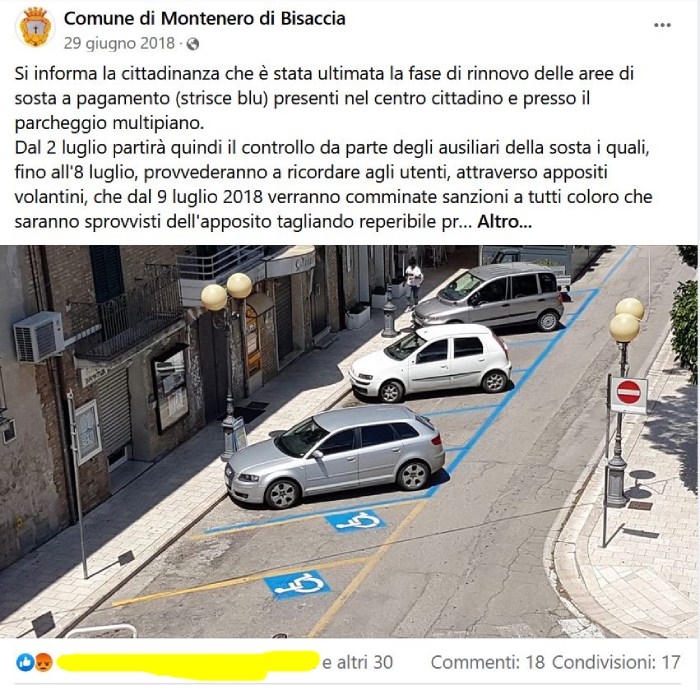The image size is (700, 690).
Task: View shares via Condivisioni: 17
Action: (616, 662)
